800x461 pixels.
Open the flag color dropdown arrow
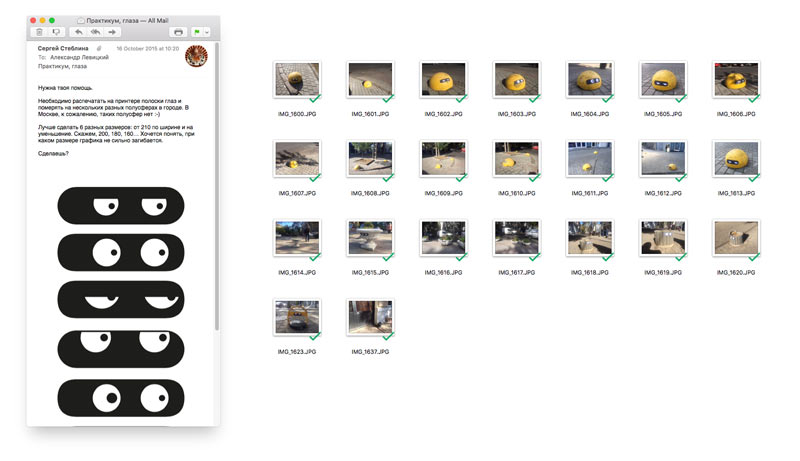[207, 32]
